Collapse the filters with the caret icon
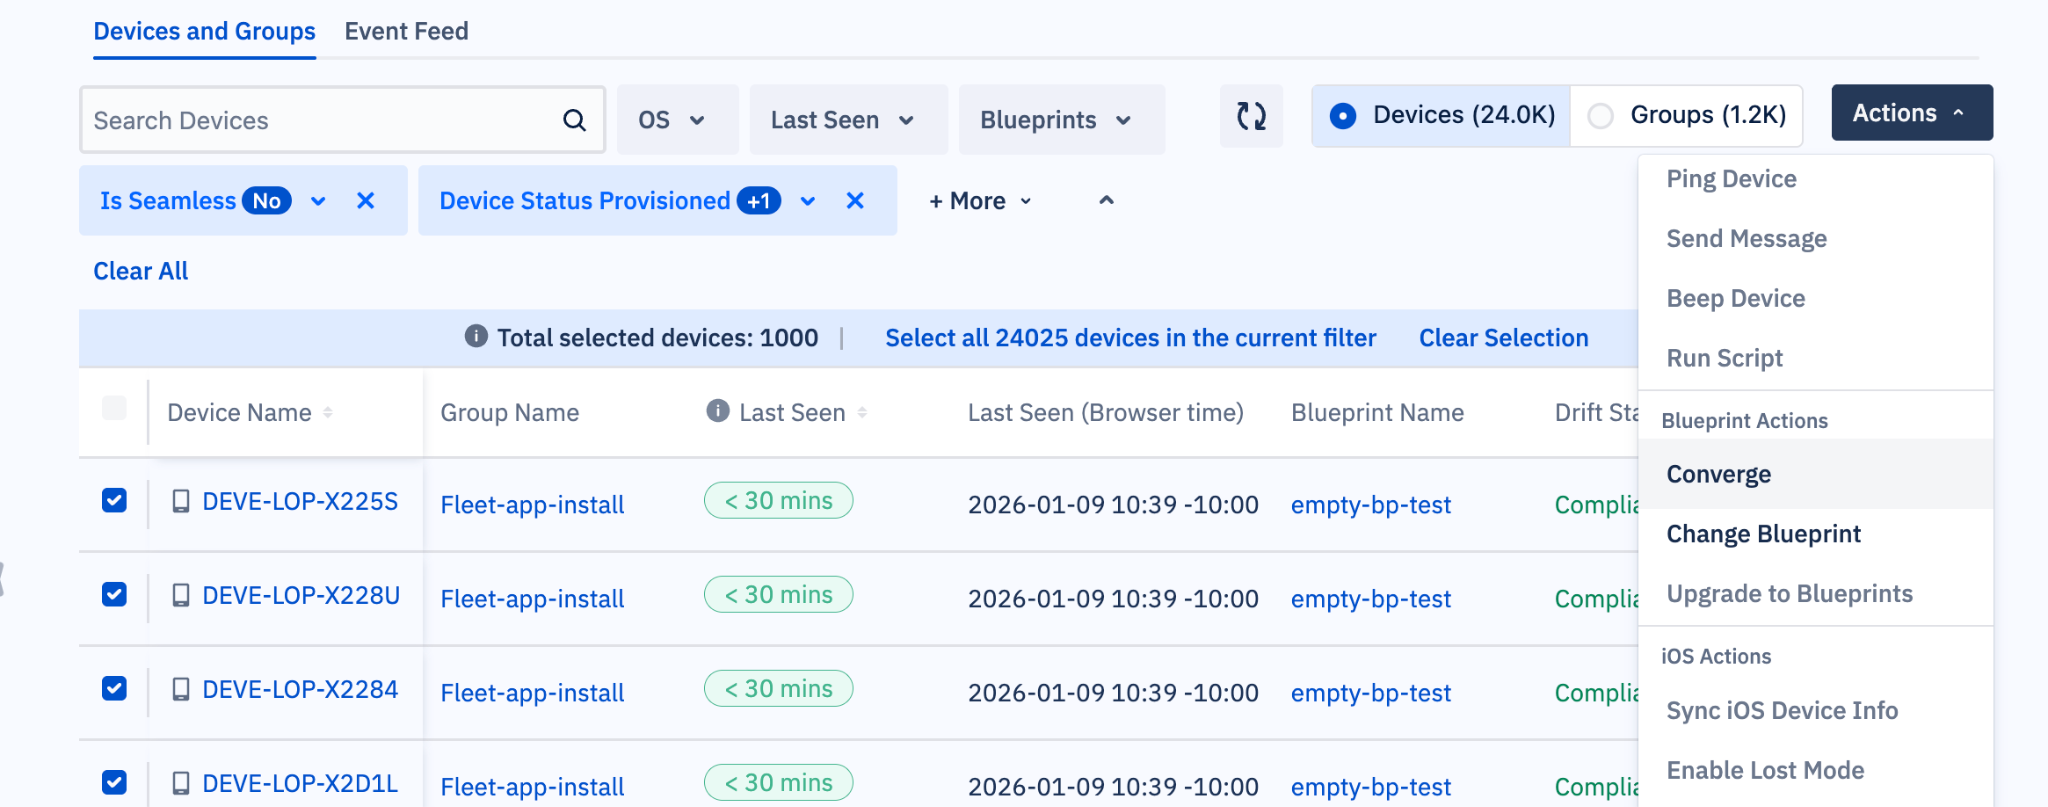This screenshot has height=807, width=2048. point(1106,201)
